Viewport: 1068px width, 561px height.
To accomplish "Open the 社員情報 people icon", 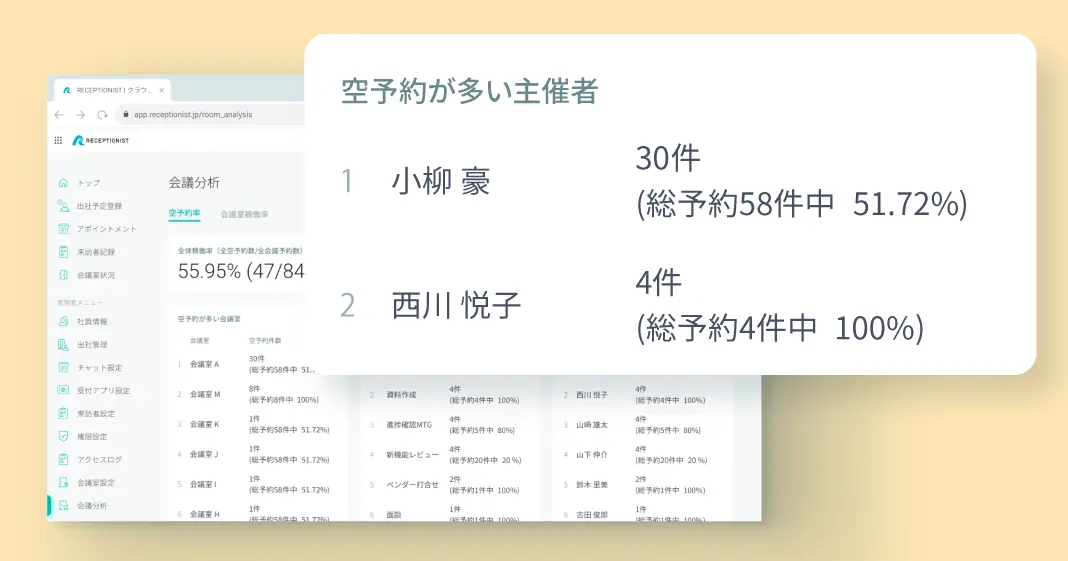I will [63, 321].
